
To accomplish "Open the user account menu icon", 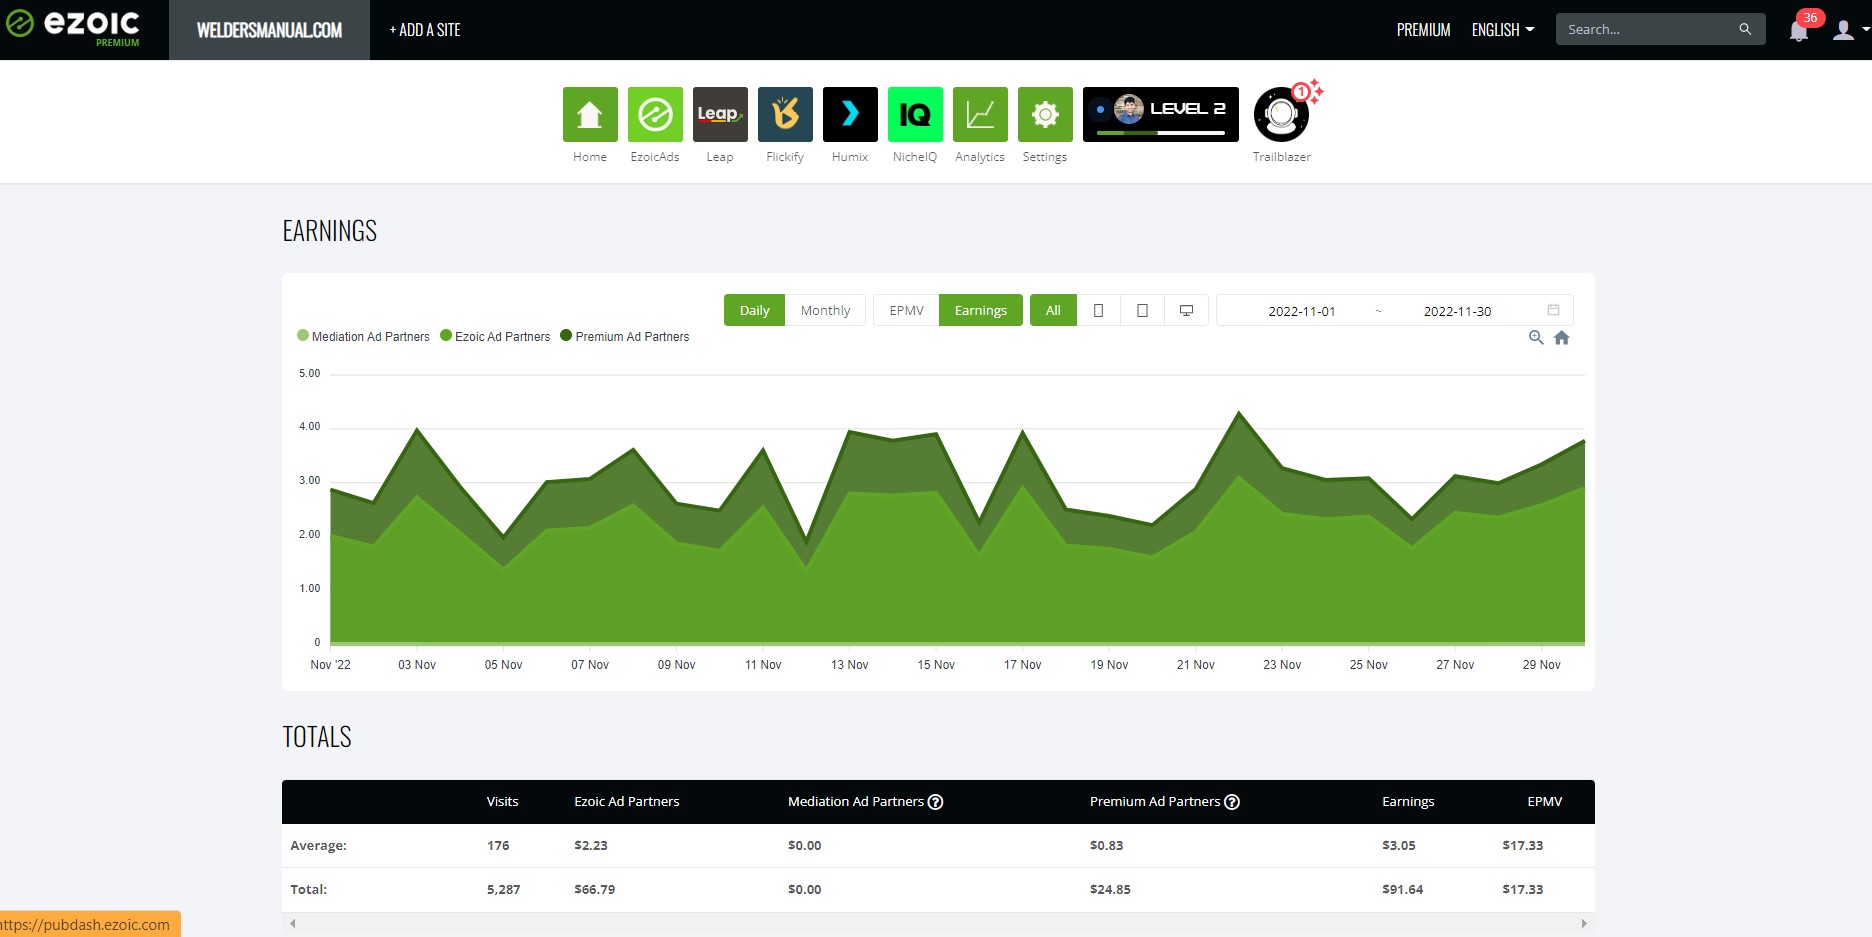I will 1843,30.
